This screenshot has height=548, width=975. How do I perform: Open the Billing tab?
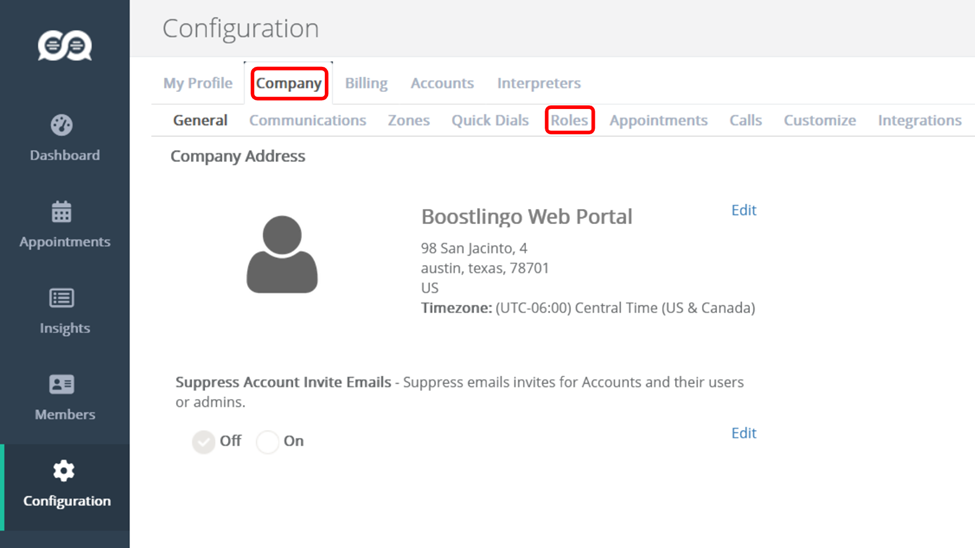pyautogui.click(x=366, y=83)
